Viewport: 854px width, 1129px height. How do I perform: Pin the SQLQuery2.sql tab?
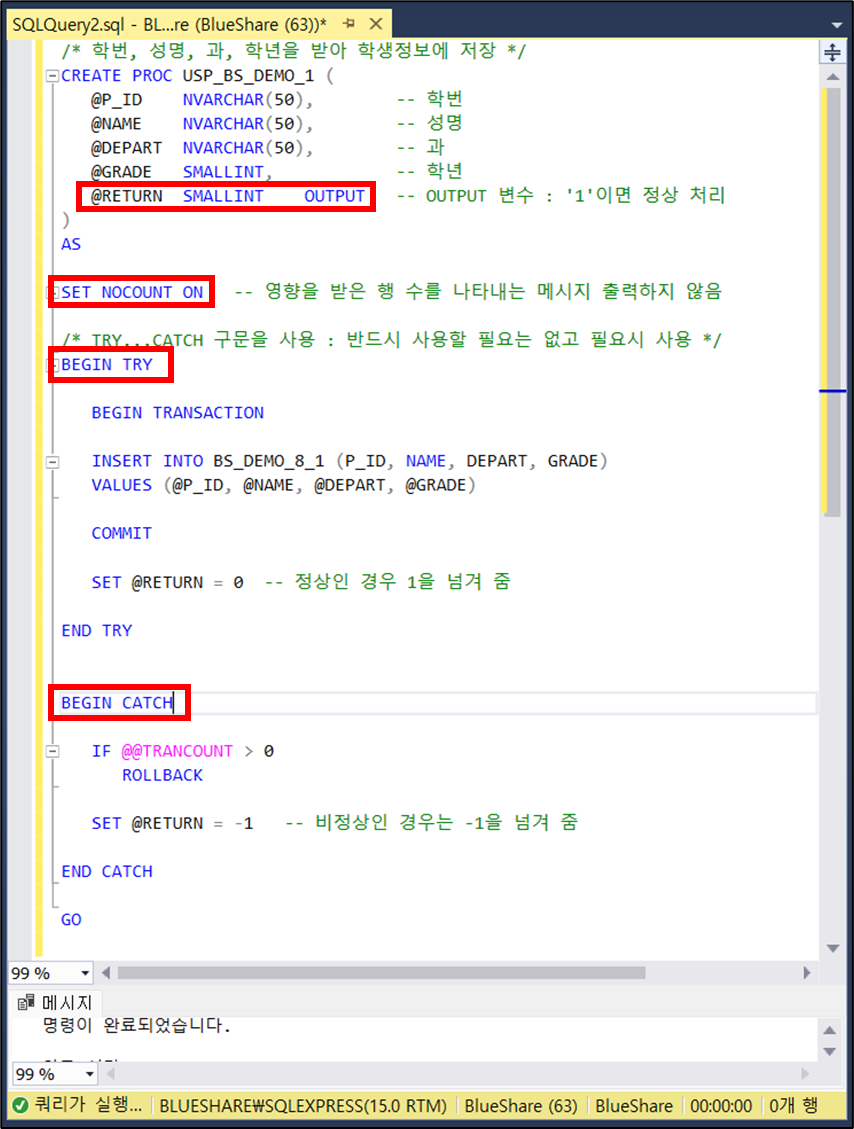[349, 24]
